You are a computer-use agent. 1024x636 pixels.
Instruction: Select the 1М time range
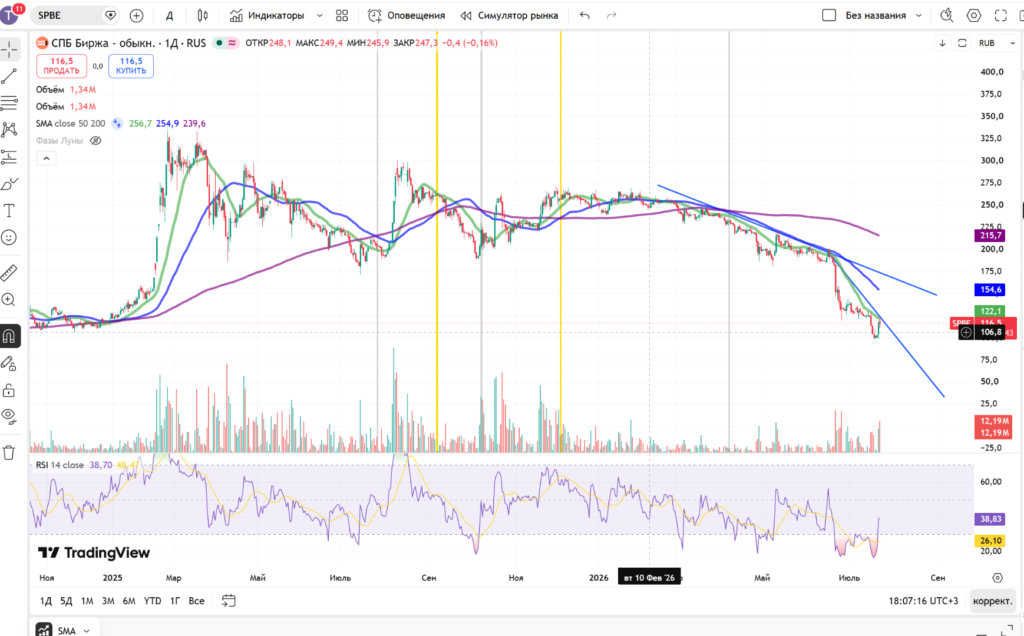click(87, 601)
